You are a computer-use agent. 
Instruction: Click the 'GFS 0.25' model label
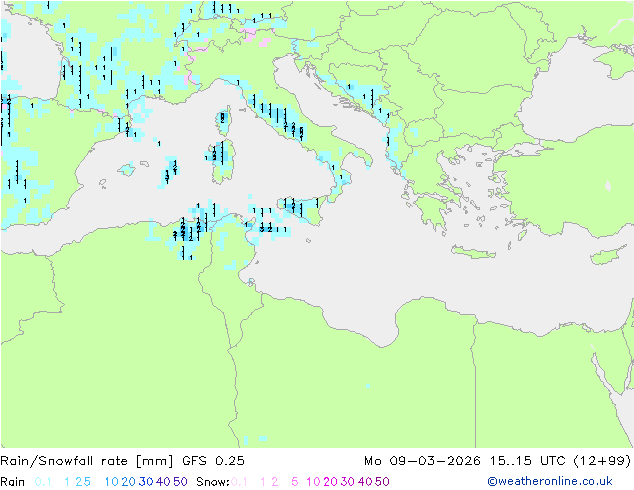[213, 461]
